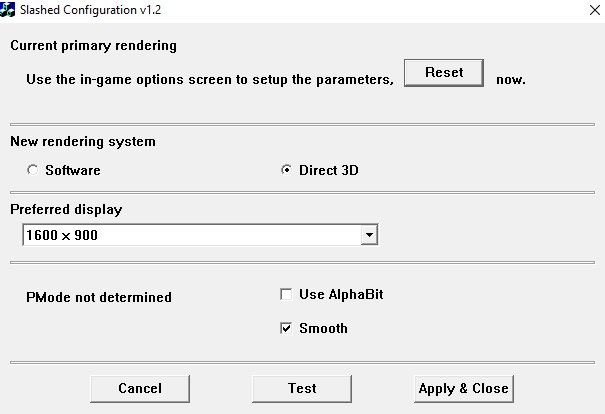Click the Slashed Configuration app icon
605x414 pixels.
pyautogui.click(x=10, y=8)
